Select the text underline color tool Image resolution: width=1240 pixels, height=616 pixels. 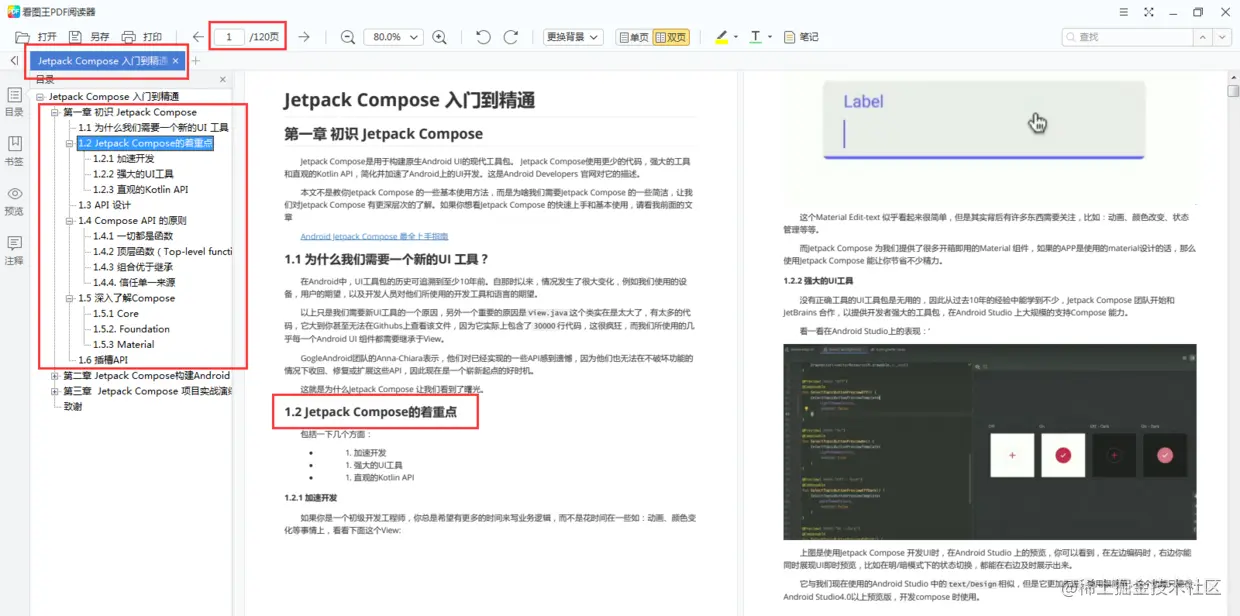755,37
